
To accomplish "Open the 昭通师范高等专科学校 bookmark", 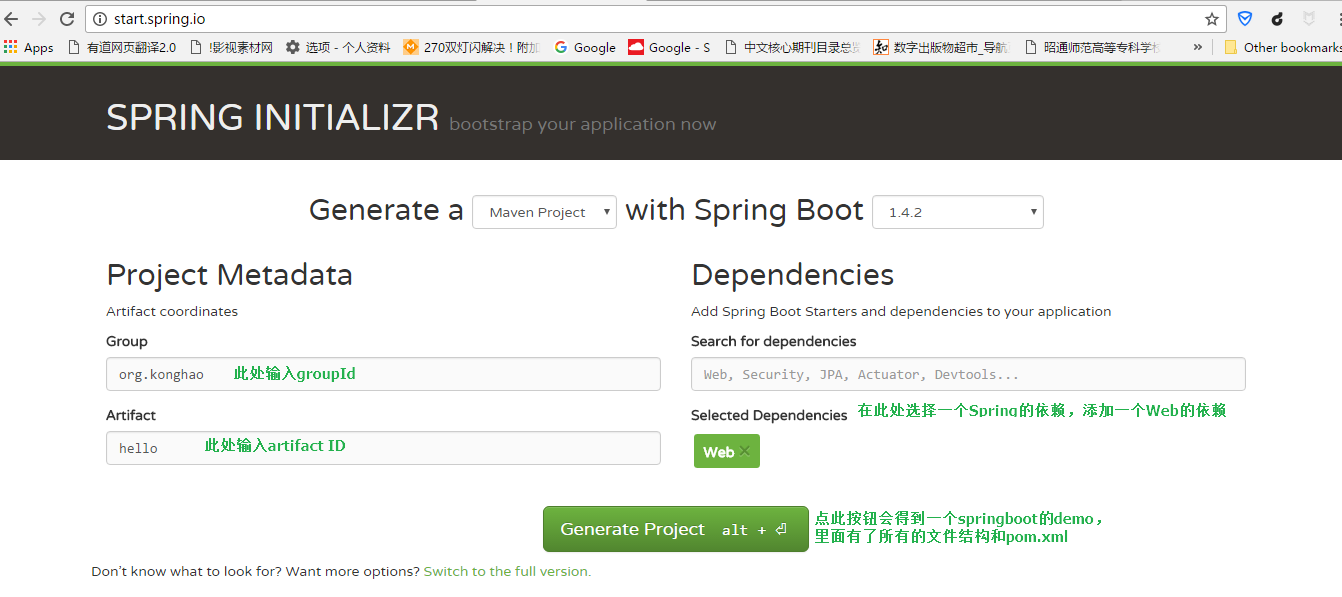I will tap(1092, 47).
